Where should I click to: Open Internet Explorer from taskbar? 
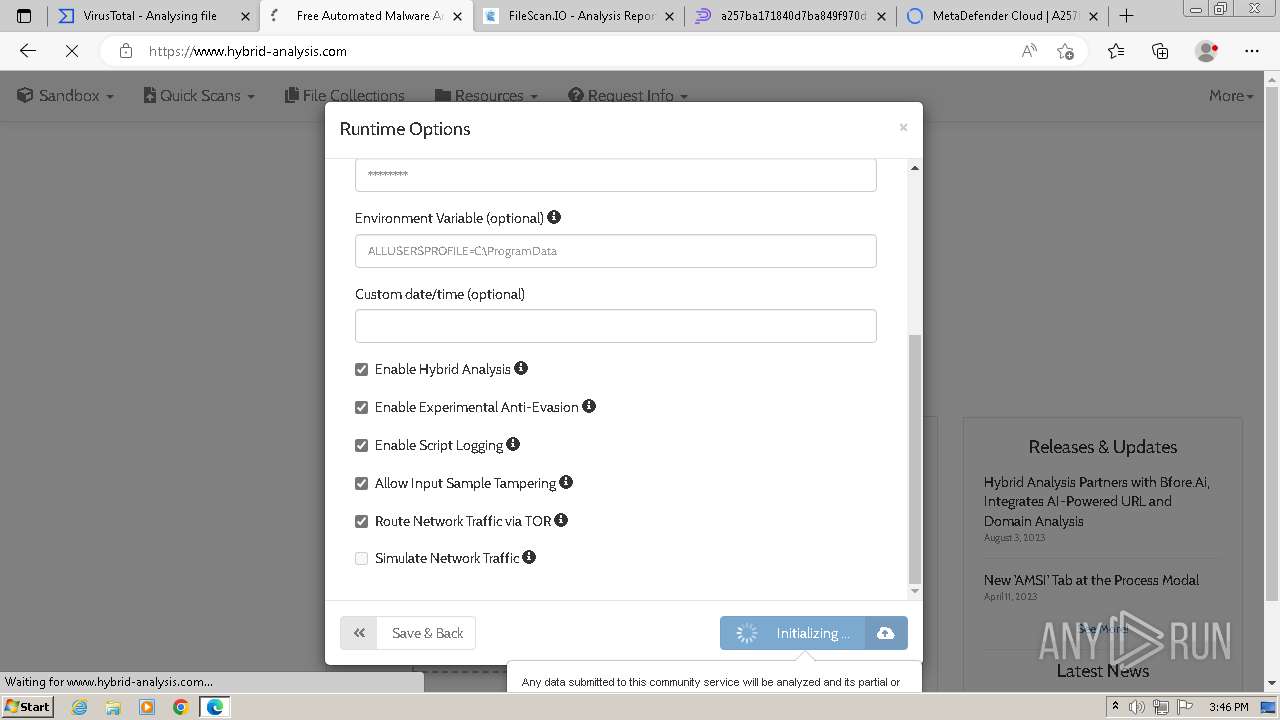click(x=79, y=707)
